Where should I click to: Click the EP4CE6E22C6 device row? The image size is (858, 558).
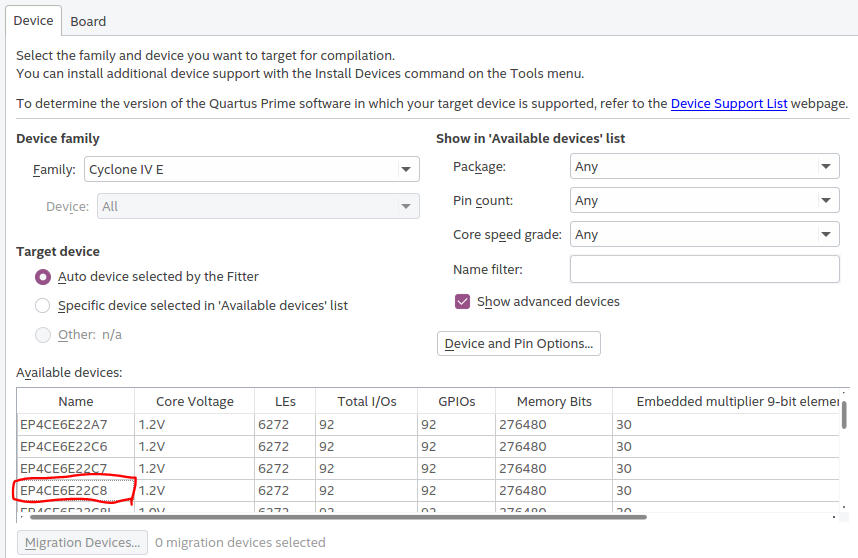tap(64, 446)
